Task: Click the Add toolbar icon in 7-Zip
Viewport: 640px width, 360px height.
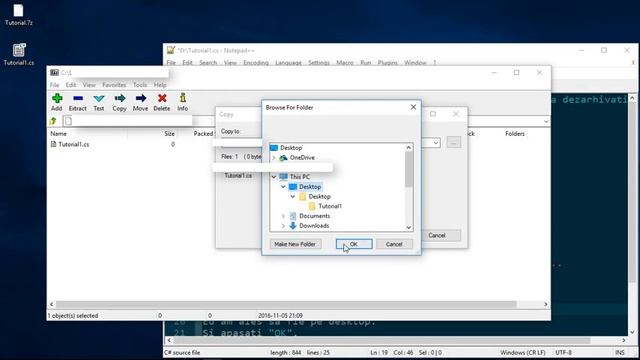Action: tap(57, 102)
